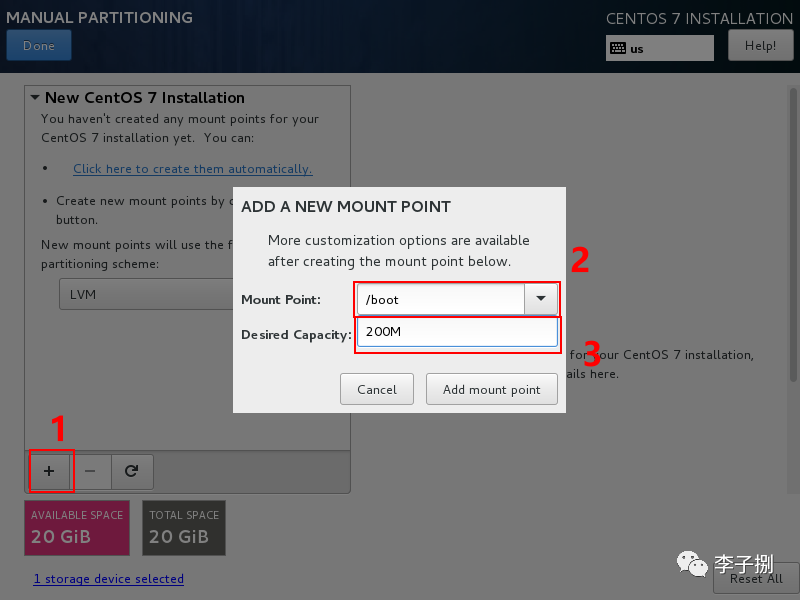Collapse the New CentOS 7 Installation section

35,98
